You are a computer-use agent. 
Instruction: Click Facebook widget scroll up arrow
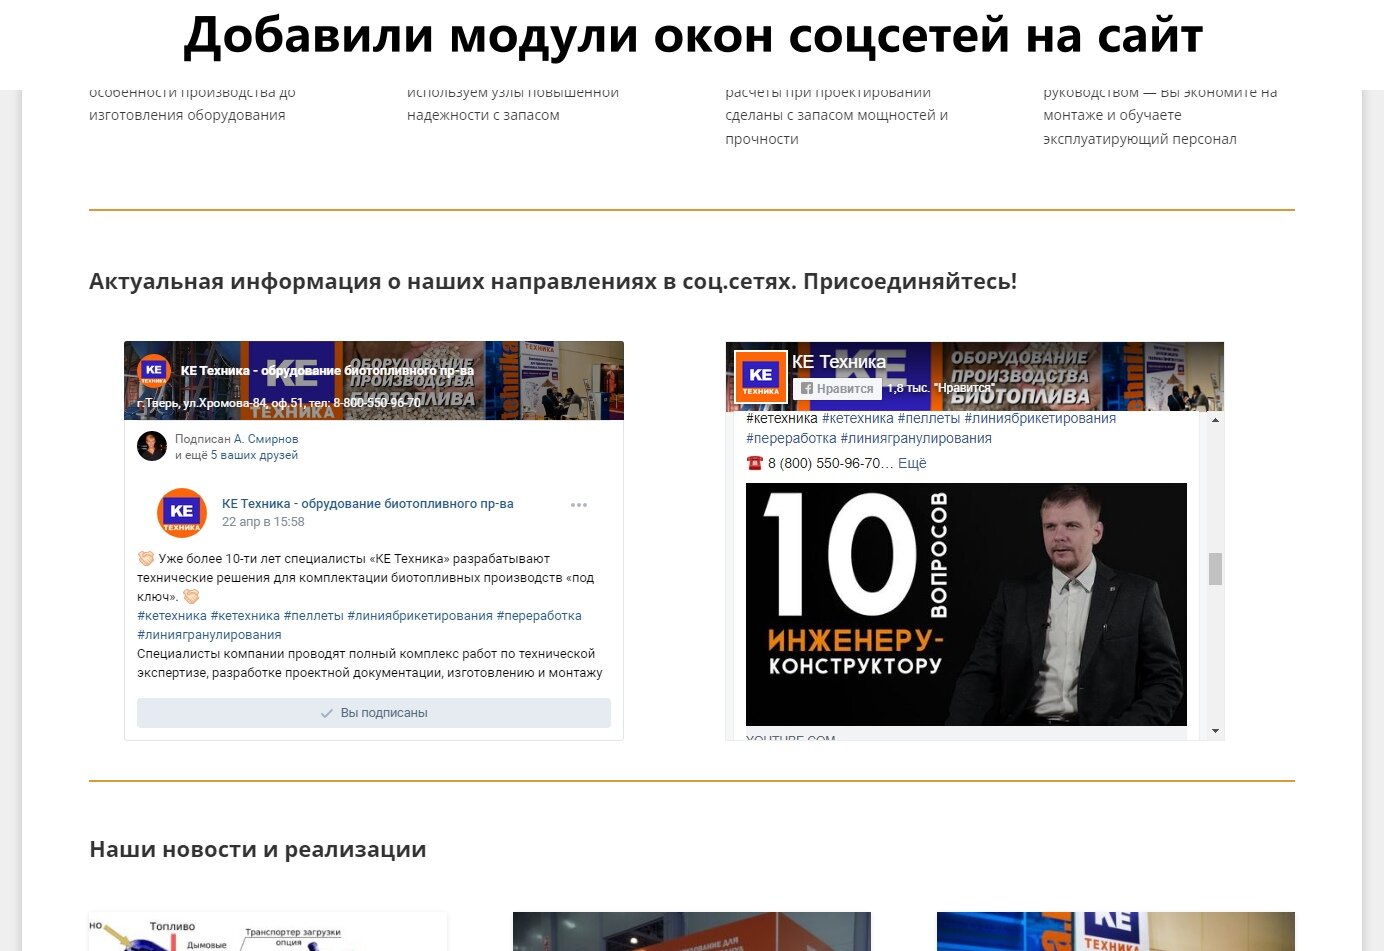coord(1215,420)
